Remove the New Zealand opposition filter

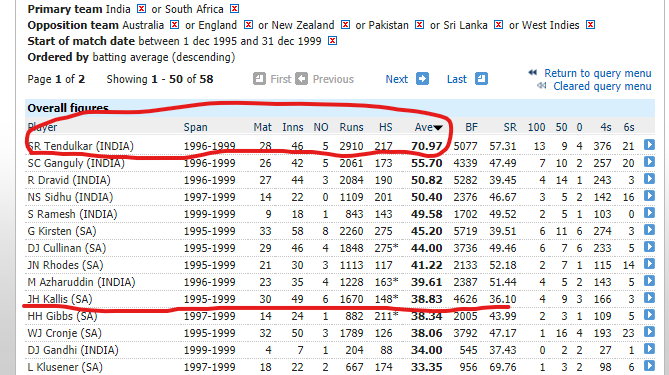(345, 25)
